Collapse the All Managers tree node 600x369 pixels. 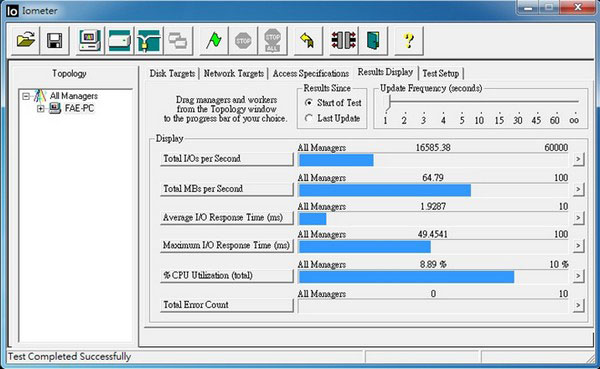pos(26,96)
